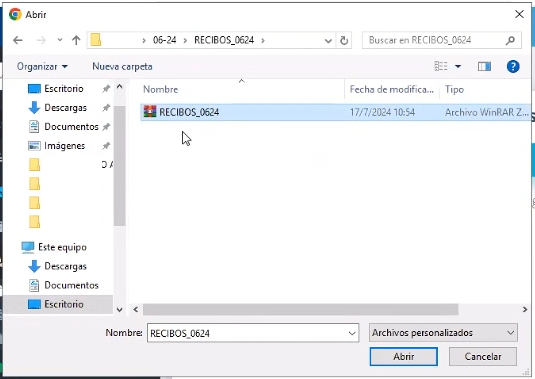The image size is (535, 379).
Task: Click the forward navigation arrow
Action: 41,40
